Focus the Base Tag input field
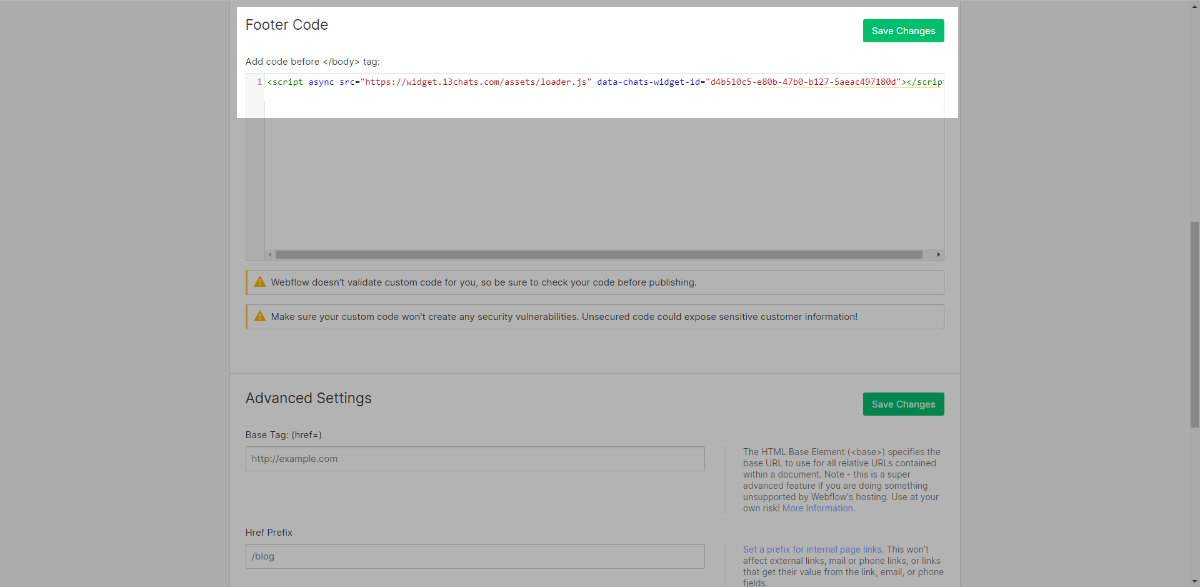The width and height of the screenshot is (1200, 587). click(475, 459)
